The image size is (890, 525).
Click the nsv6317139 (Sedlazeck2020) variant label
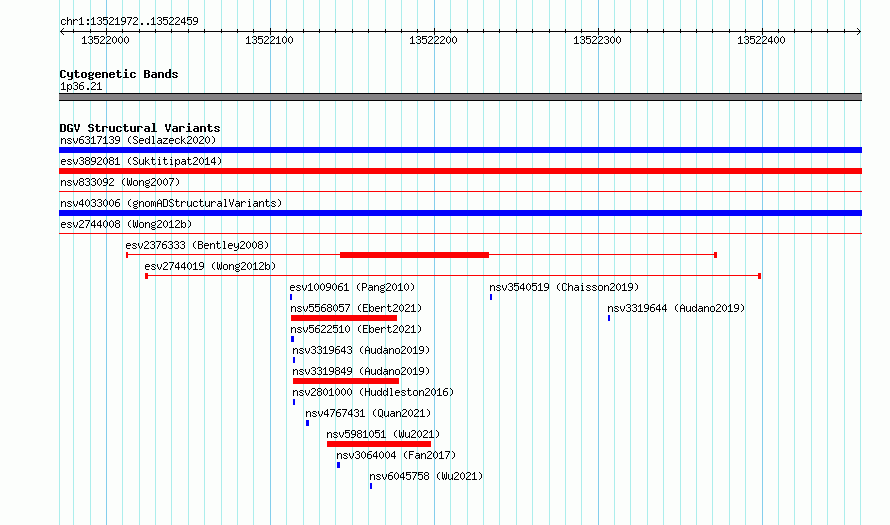point(138,140)
